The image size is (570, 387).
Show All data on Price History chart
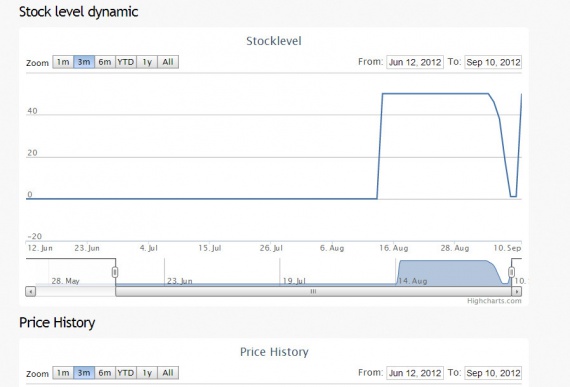tap(168, 373)
